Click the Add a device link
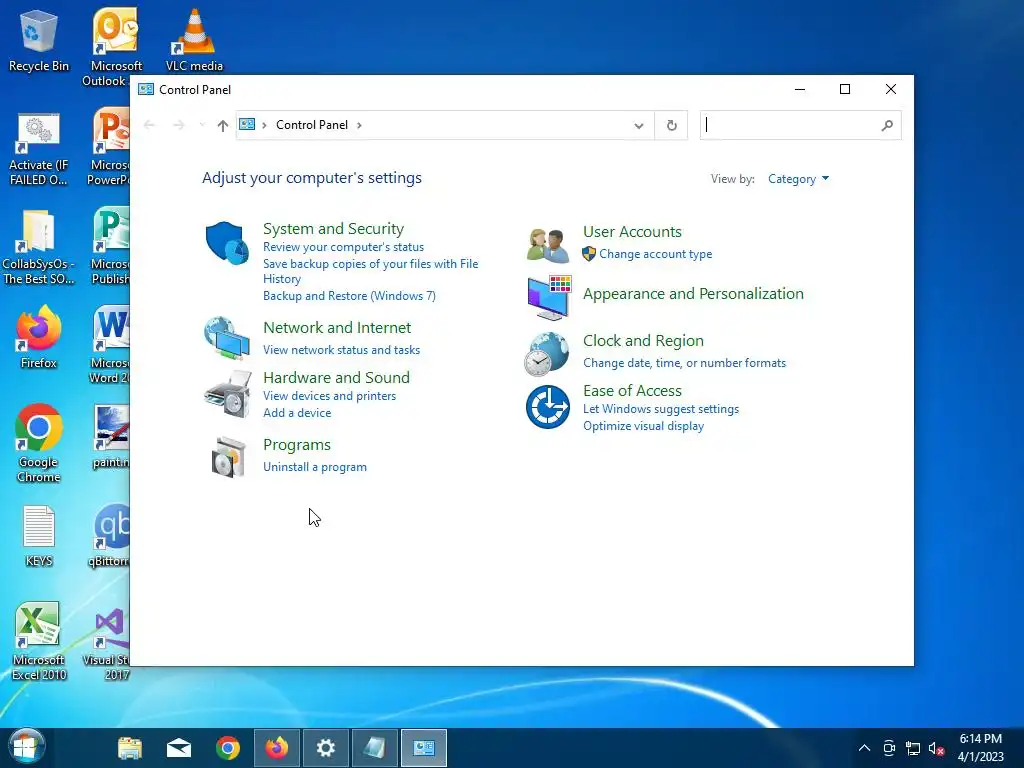Image resolution: width=1024 pixels, height=768 pixels. tap(296, 413)
